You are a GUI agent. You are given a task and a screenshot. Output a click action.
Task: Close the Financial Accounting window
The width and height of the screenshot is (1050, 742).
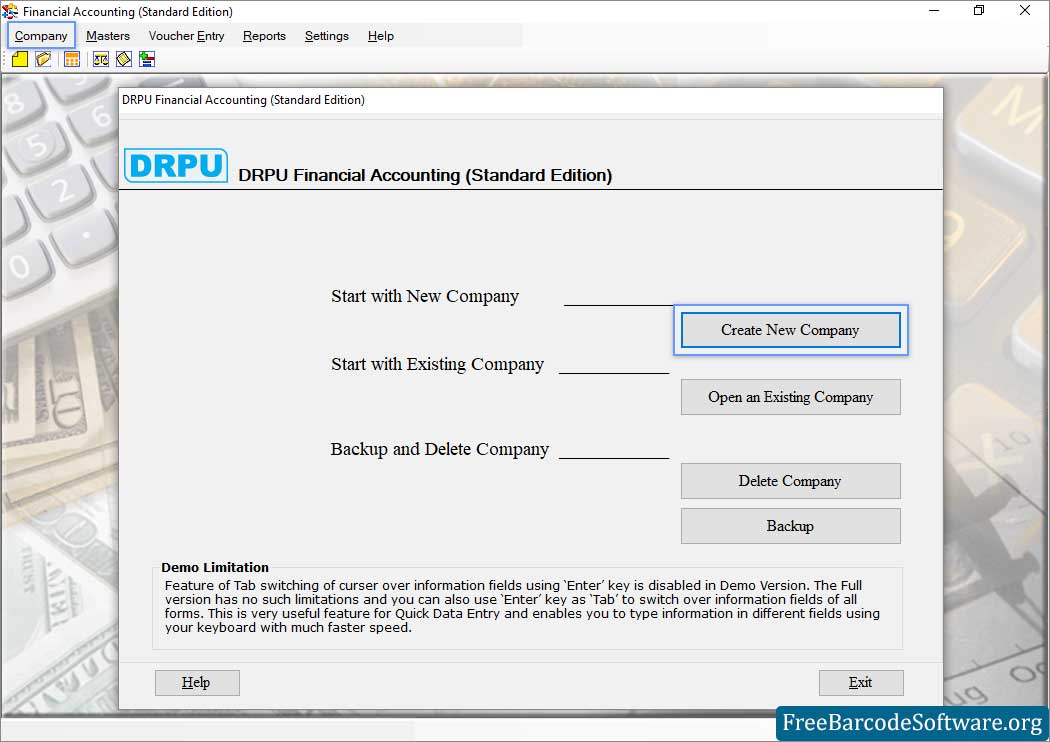[x=1025, y=11]
